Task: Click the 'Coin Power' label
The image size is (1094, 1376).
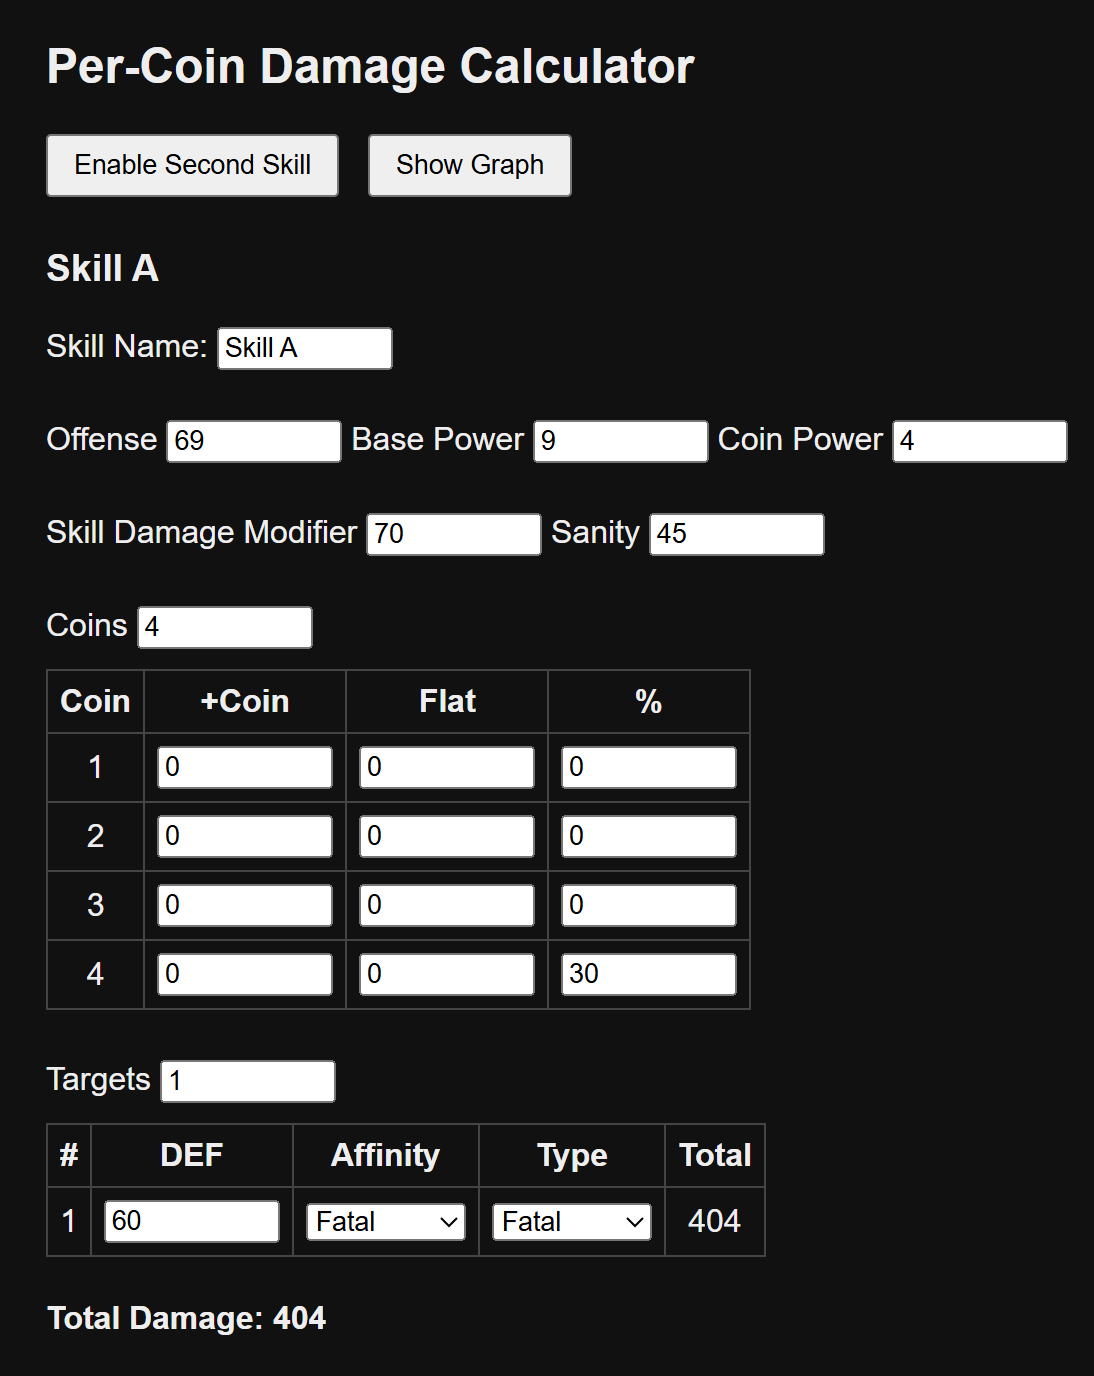Action: coord(801,439)
